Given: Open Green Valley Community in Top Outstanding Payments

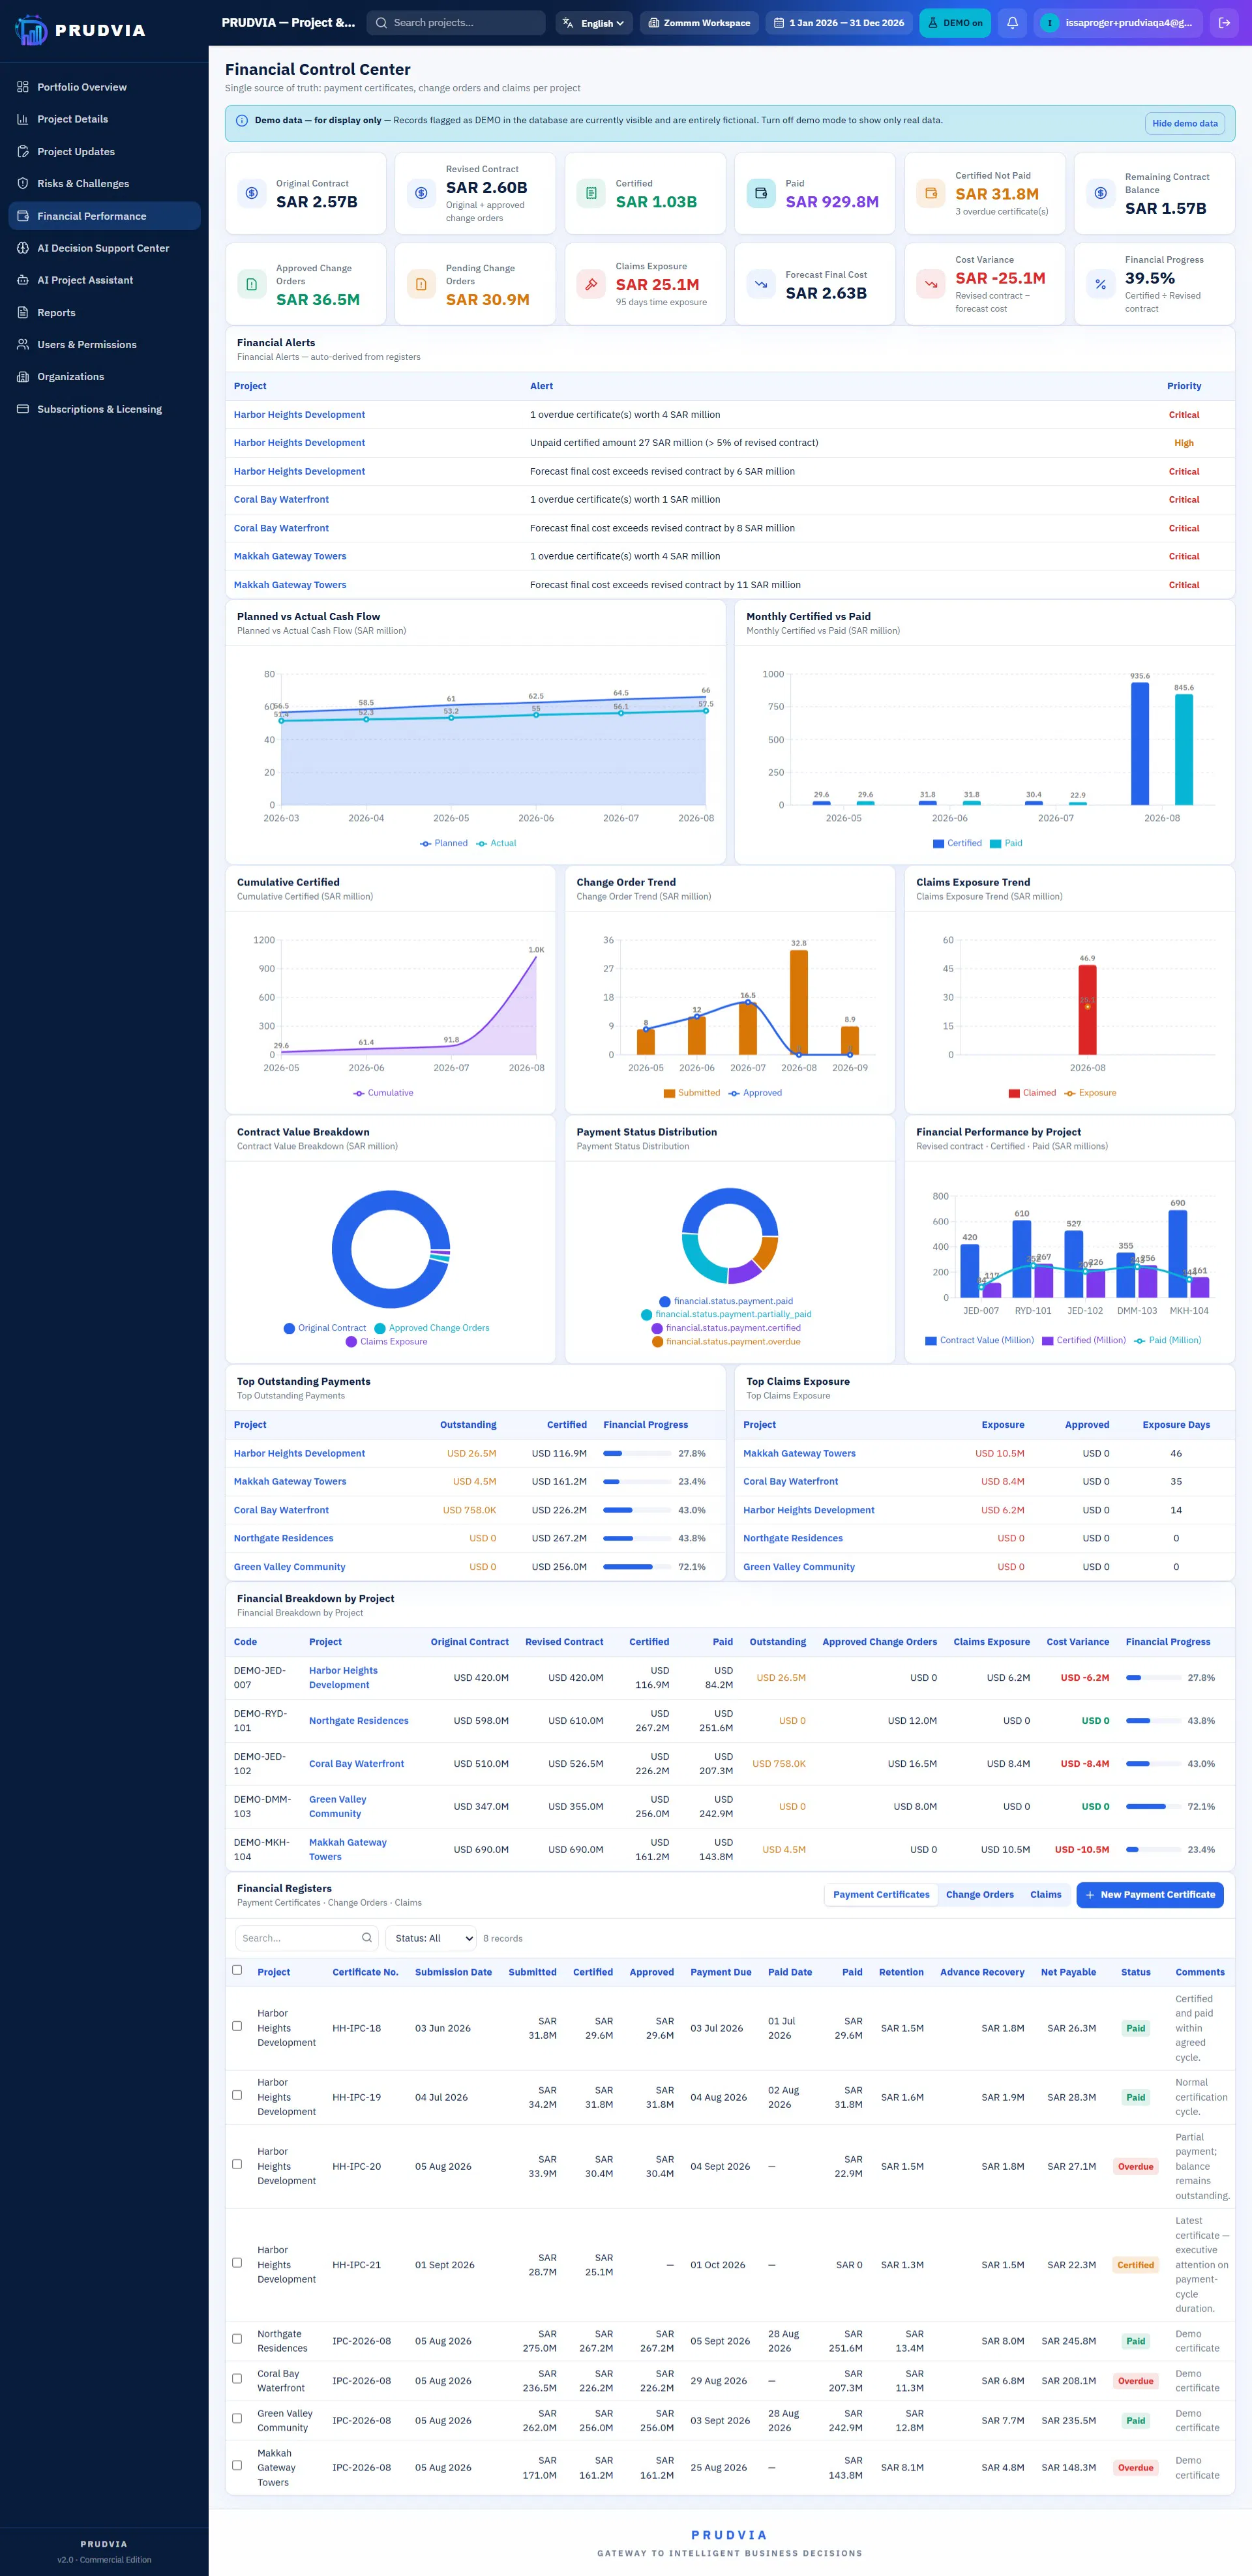Looking at the screenshot, I should coord(289,1567).
